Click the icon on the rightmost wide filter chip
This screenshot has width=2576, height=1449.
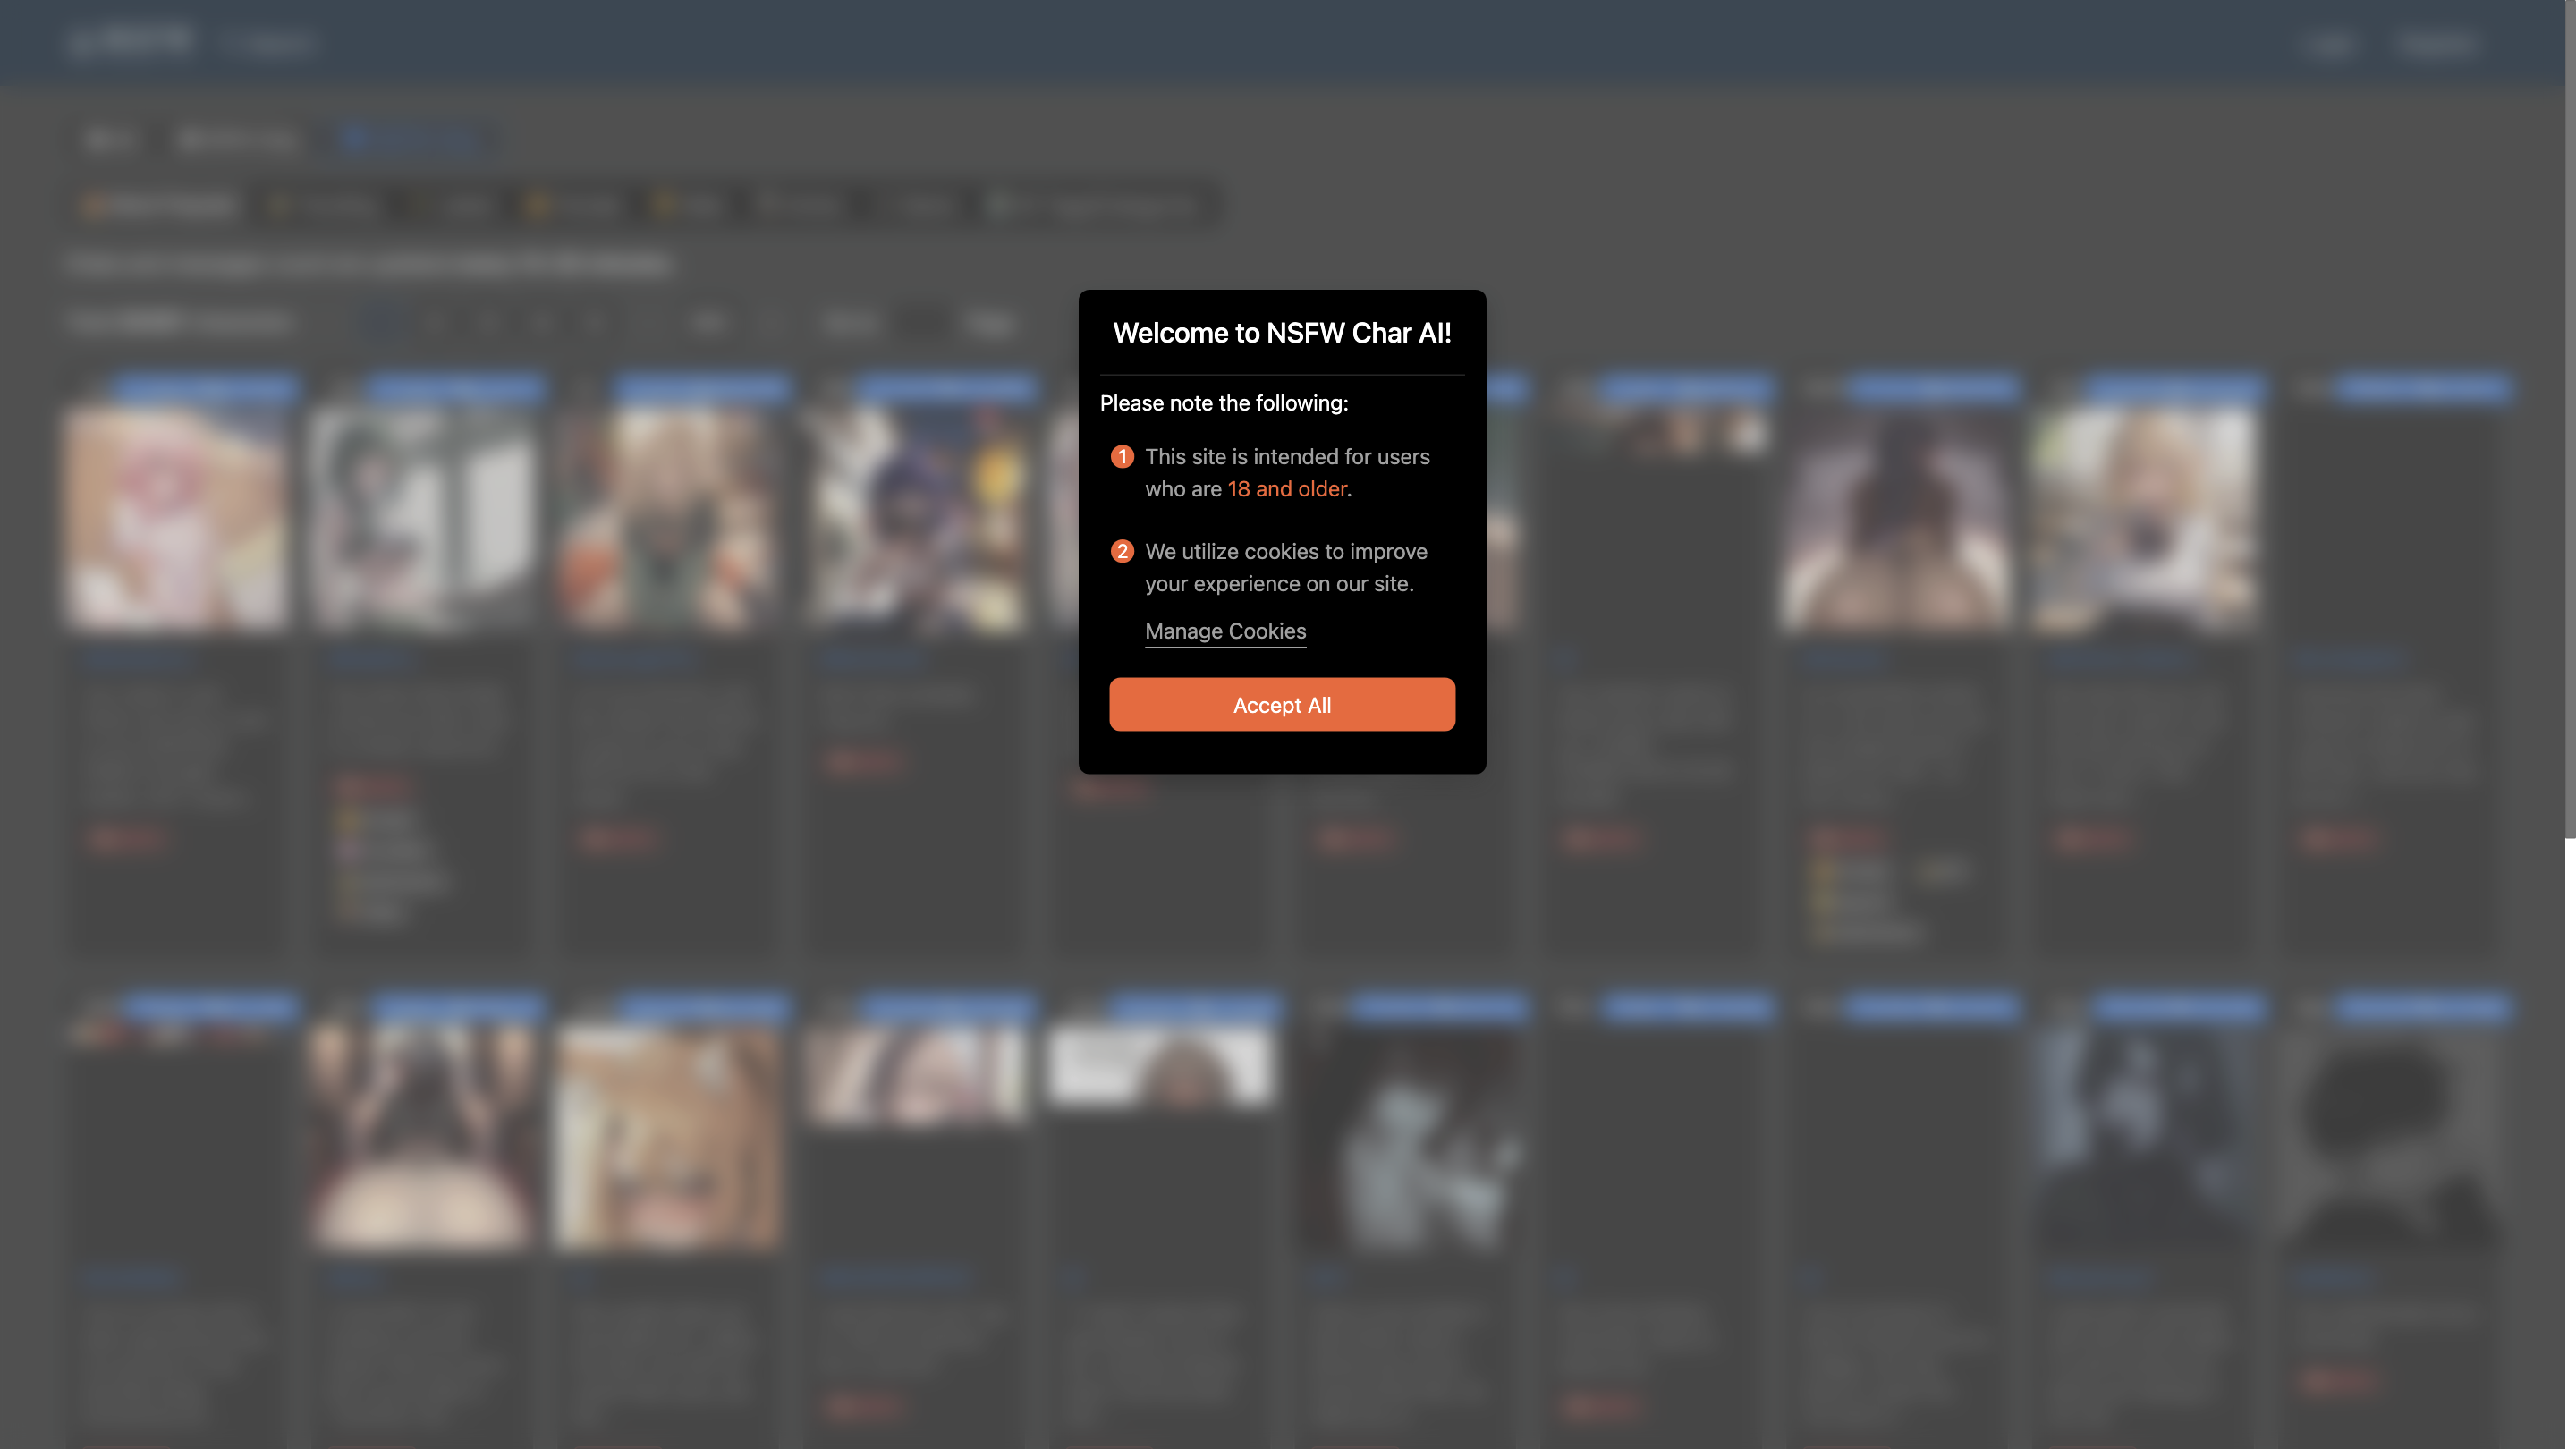pyautogui.click(x=1007, y=205)
